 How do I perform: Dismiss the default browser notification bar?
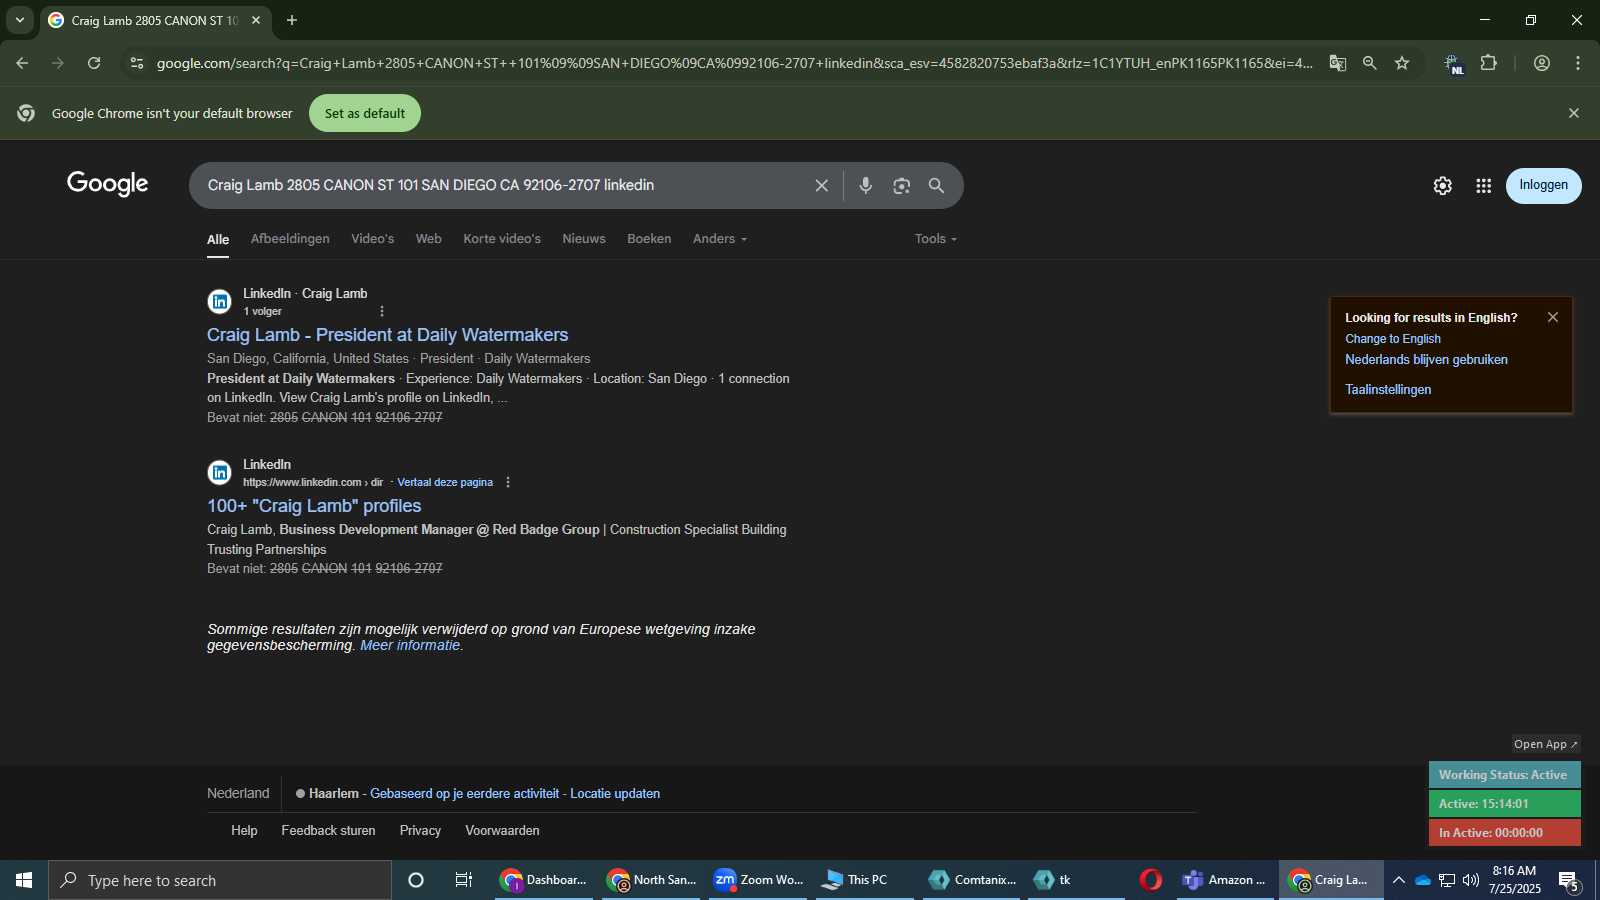coord(1574,113)
